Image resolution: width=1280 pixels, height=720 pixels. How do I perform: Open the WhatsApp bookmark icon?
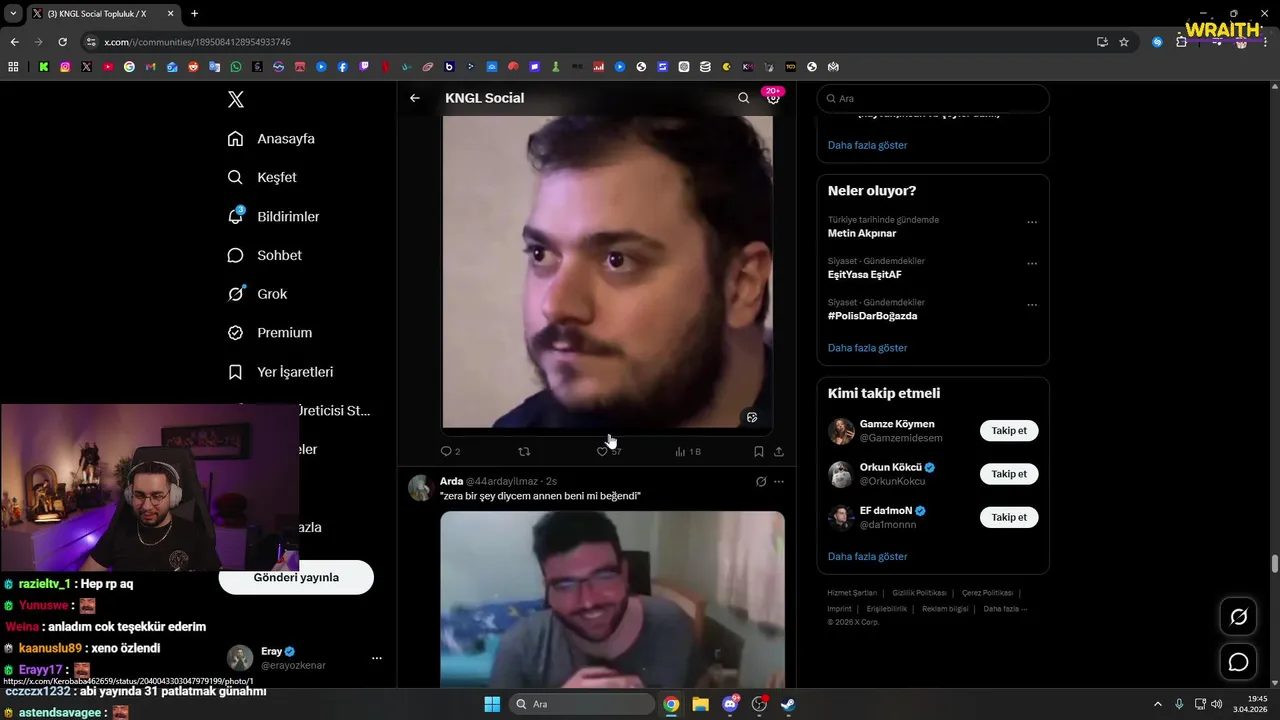click(236, 67)
